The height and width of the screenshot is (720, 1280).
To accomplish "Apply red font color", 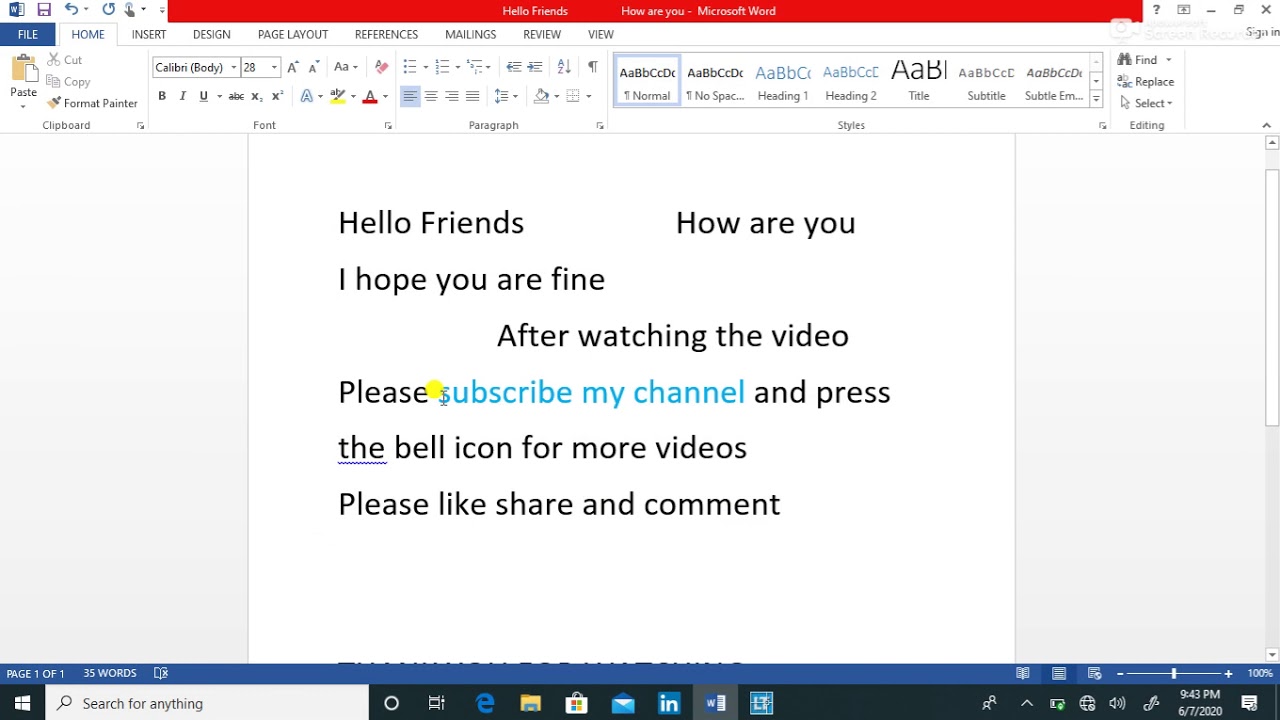I will click(x=370, y=96).
